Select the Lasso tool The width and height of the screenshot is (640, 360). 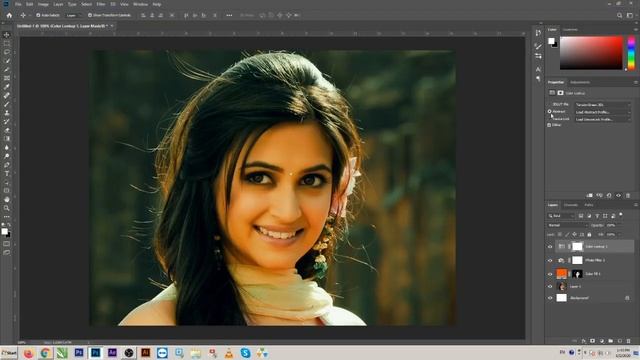point(7,52)
